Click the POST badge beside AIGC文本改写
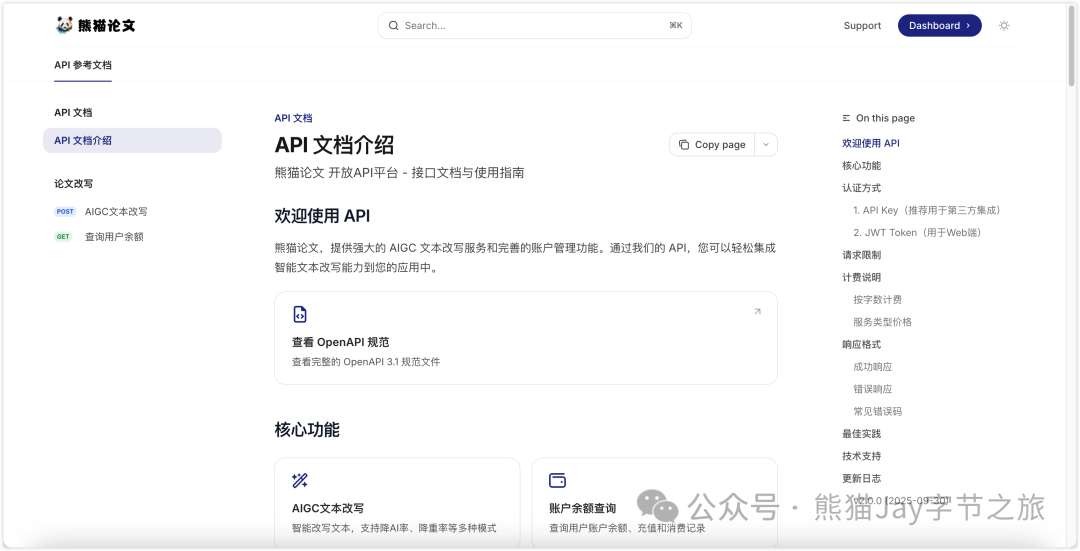Screen dimensions: 1080x551 click(65, 211)
